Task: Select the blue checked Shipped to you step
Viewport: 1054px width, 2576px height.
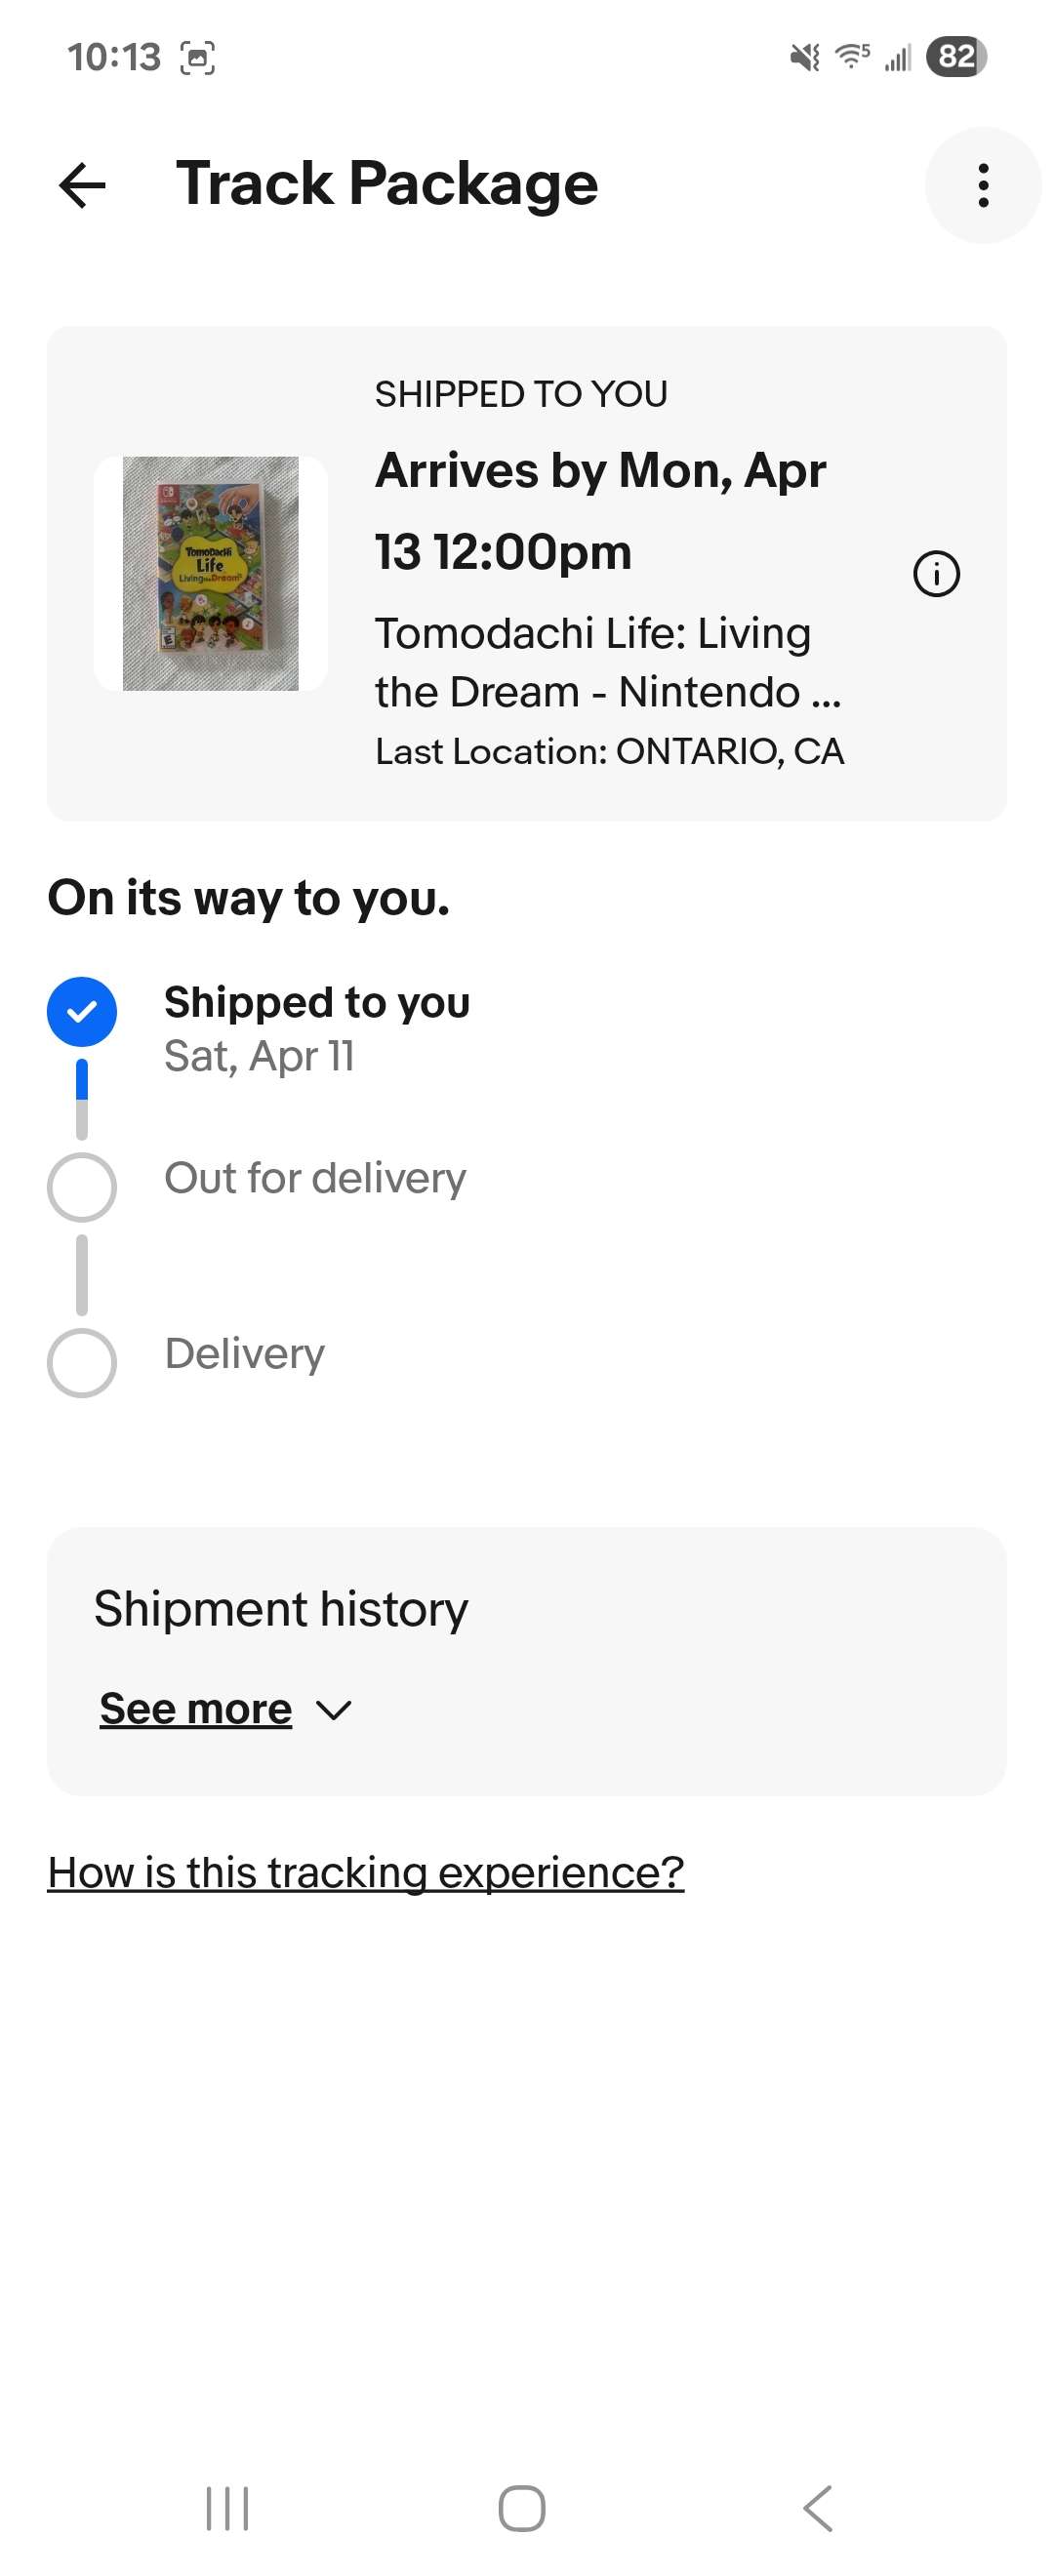Action: [82, 1011]
